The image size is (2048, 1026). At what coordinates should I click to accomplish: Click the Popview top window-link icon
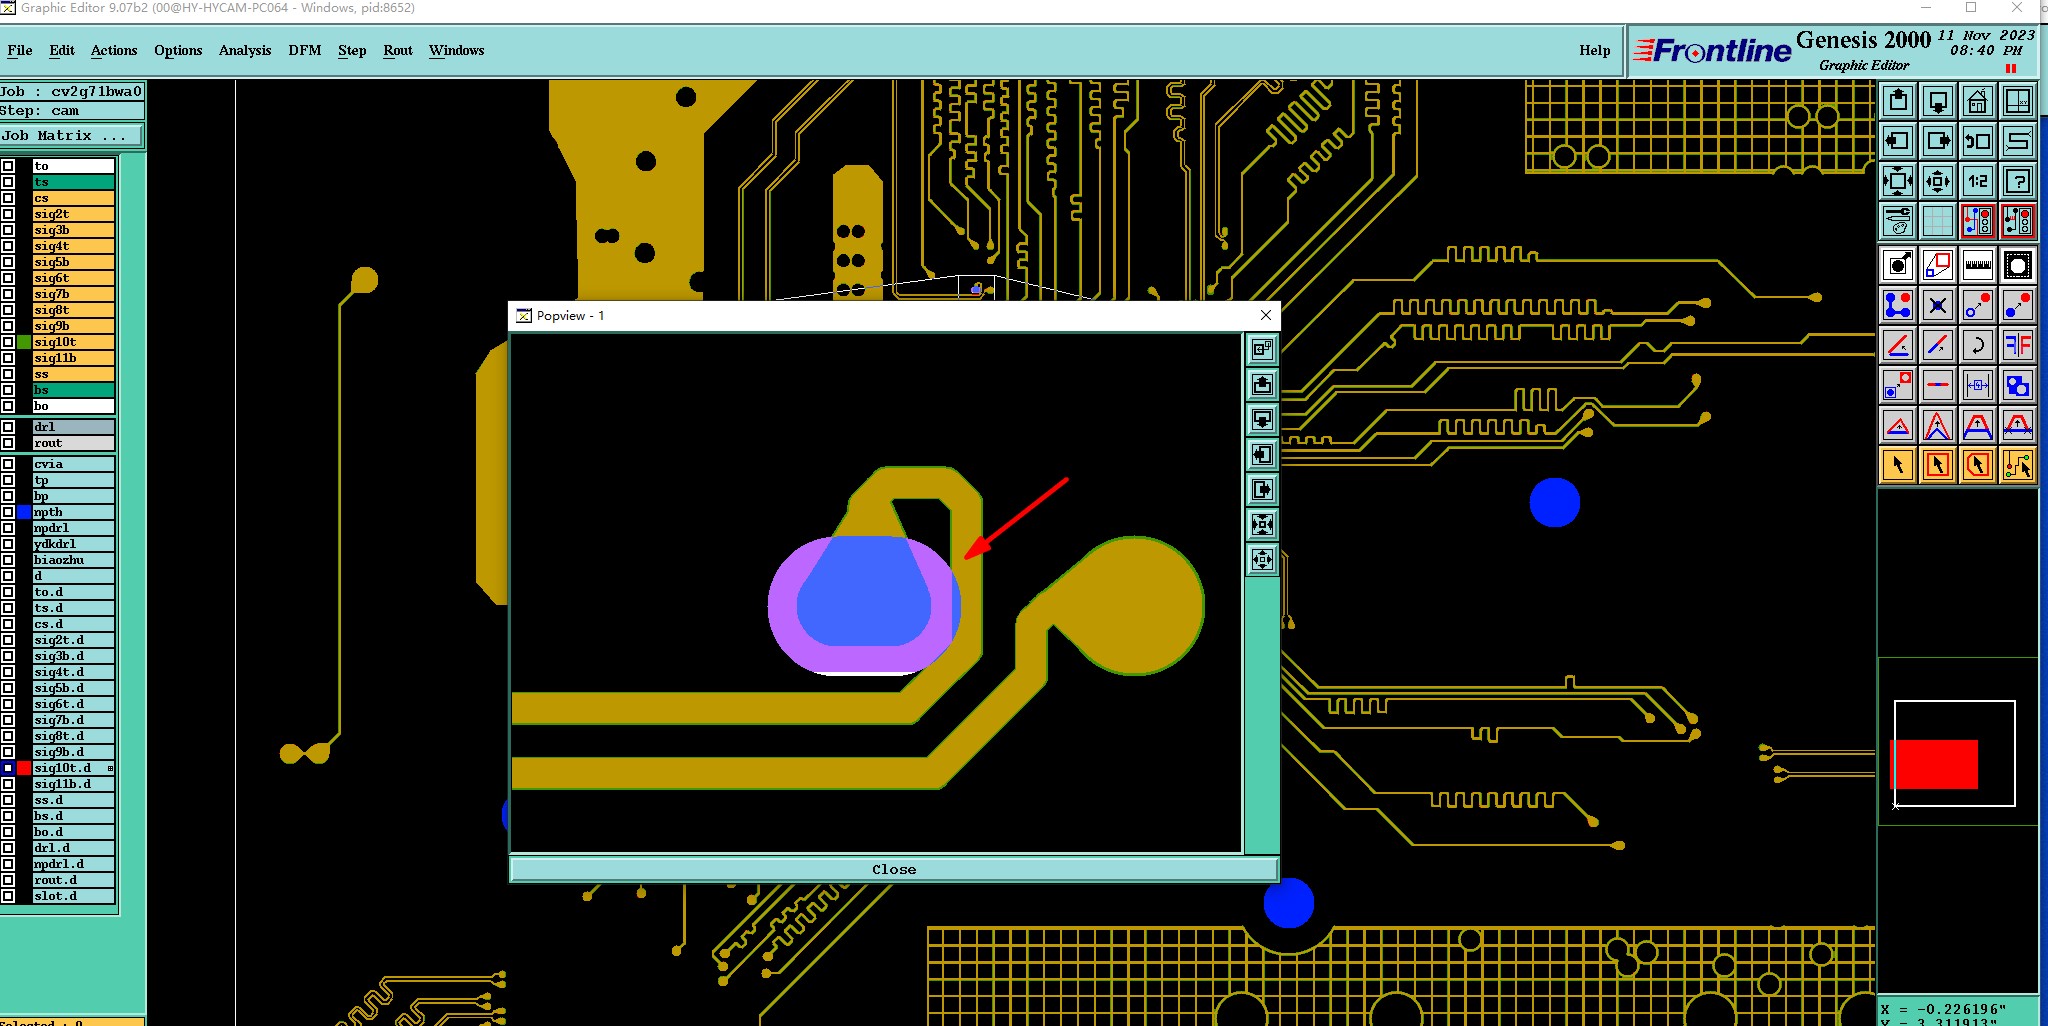[x=1263, y=349]
